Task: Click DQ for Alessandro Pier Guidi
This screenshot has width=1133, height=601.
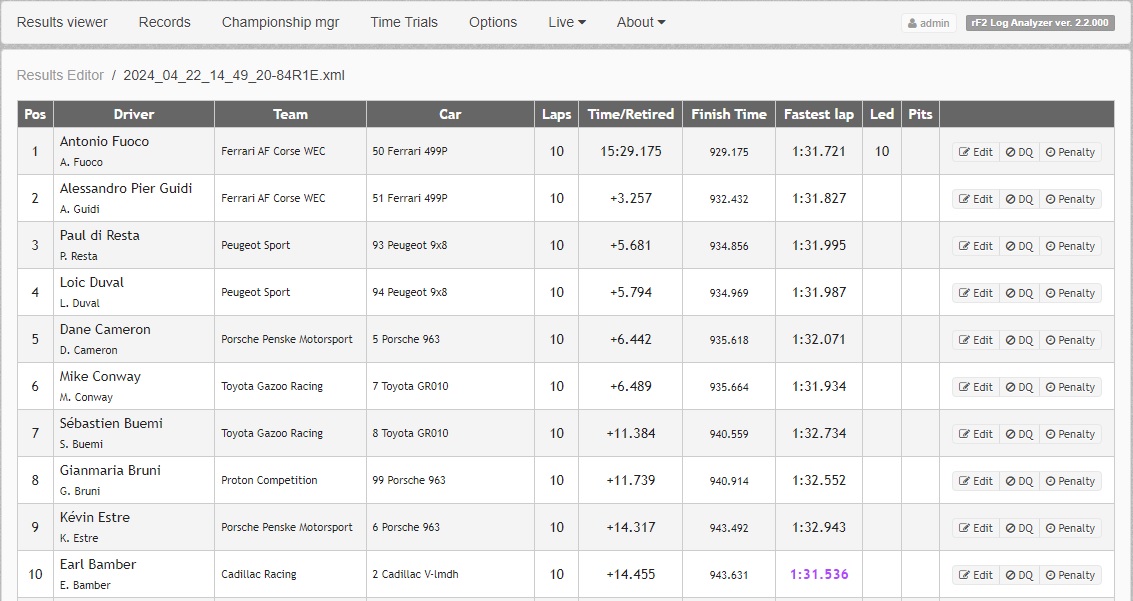Action: pos(1019,199)
